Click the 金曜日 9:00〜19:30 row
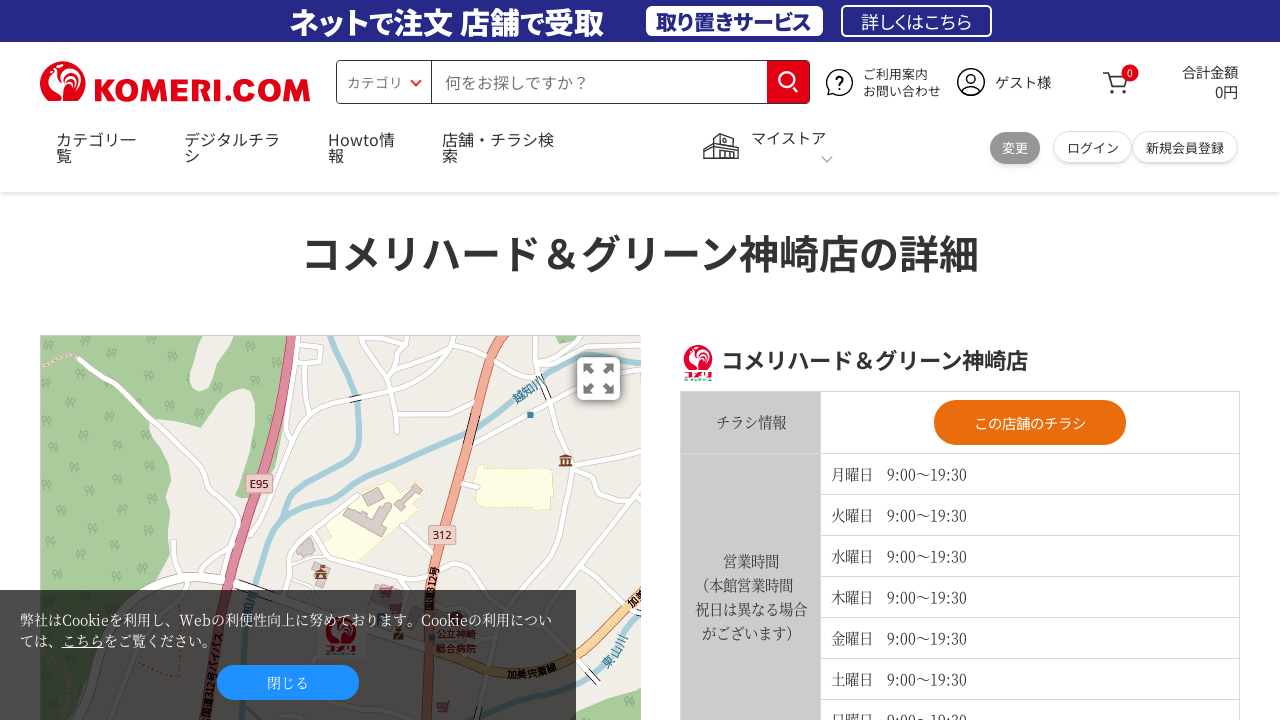This screenshot has width=1280, height=720. click(x=1030, y=638)
